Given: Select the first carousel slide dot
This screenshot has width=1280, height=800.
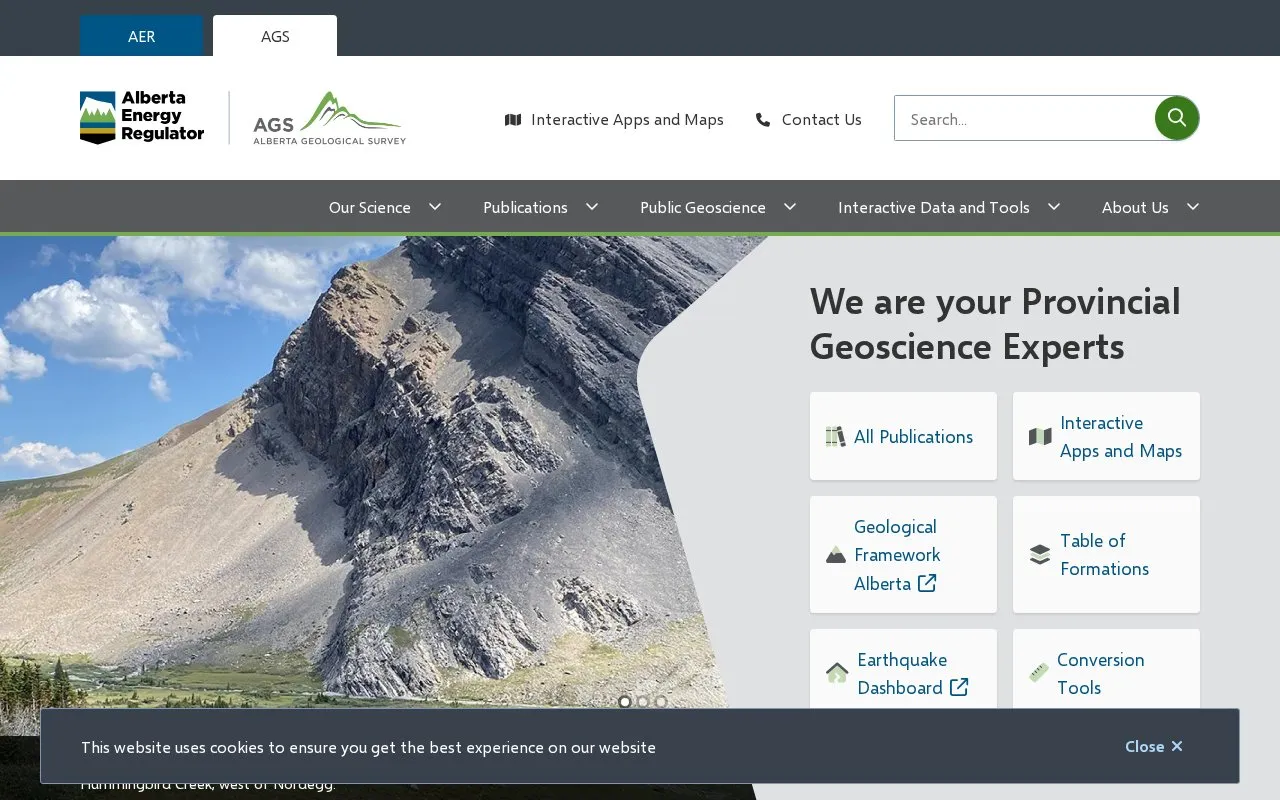Looking at the screenshot, I should pos(625,702).
